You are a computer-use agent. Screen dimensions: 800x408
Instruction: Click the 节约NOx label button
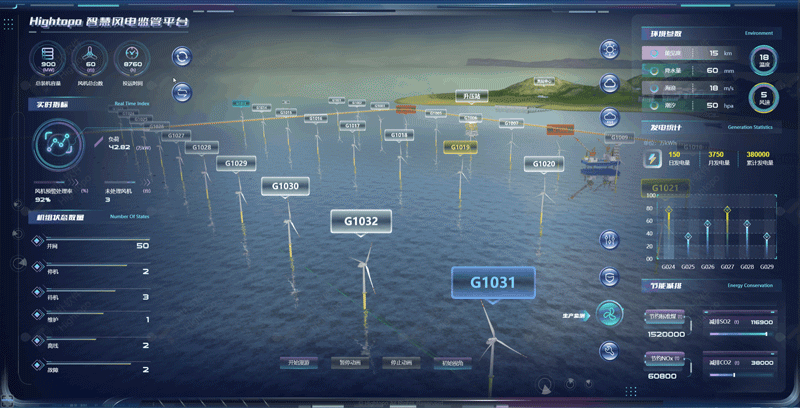(x=665, y=358)
